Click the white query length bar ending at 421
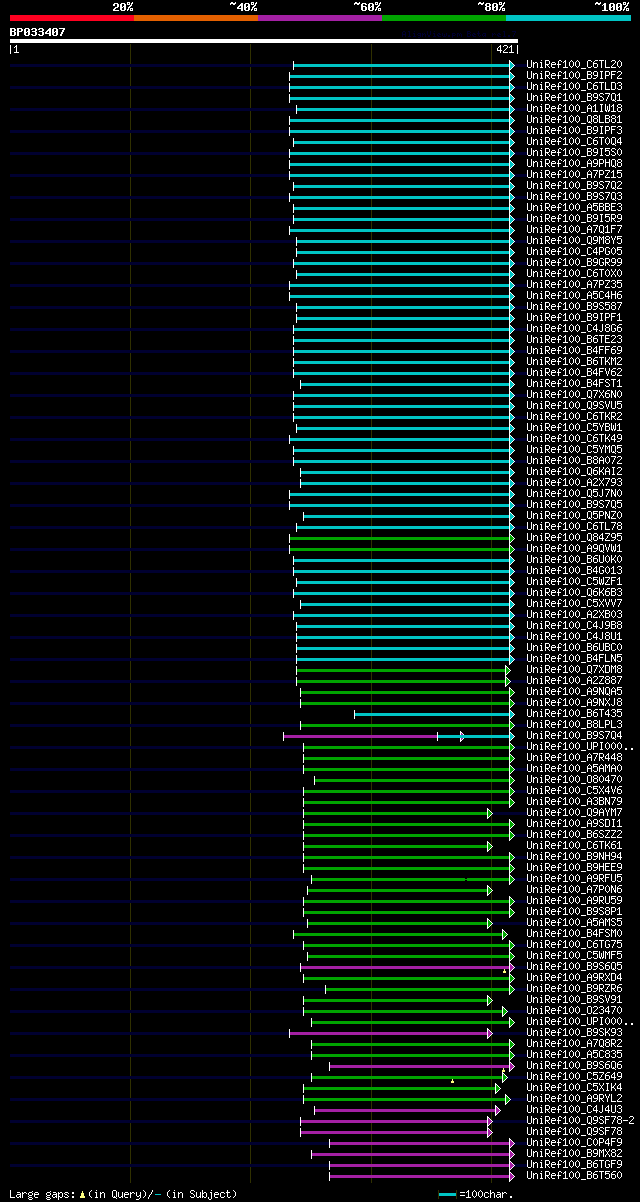Screen dimensions: 640x1202 click(263, 41)
